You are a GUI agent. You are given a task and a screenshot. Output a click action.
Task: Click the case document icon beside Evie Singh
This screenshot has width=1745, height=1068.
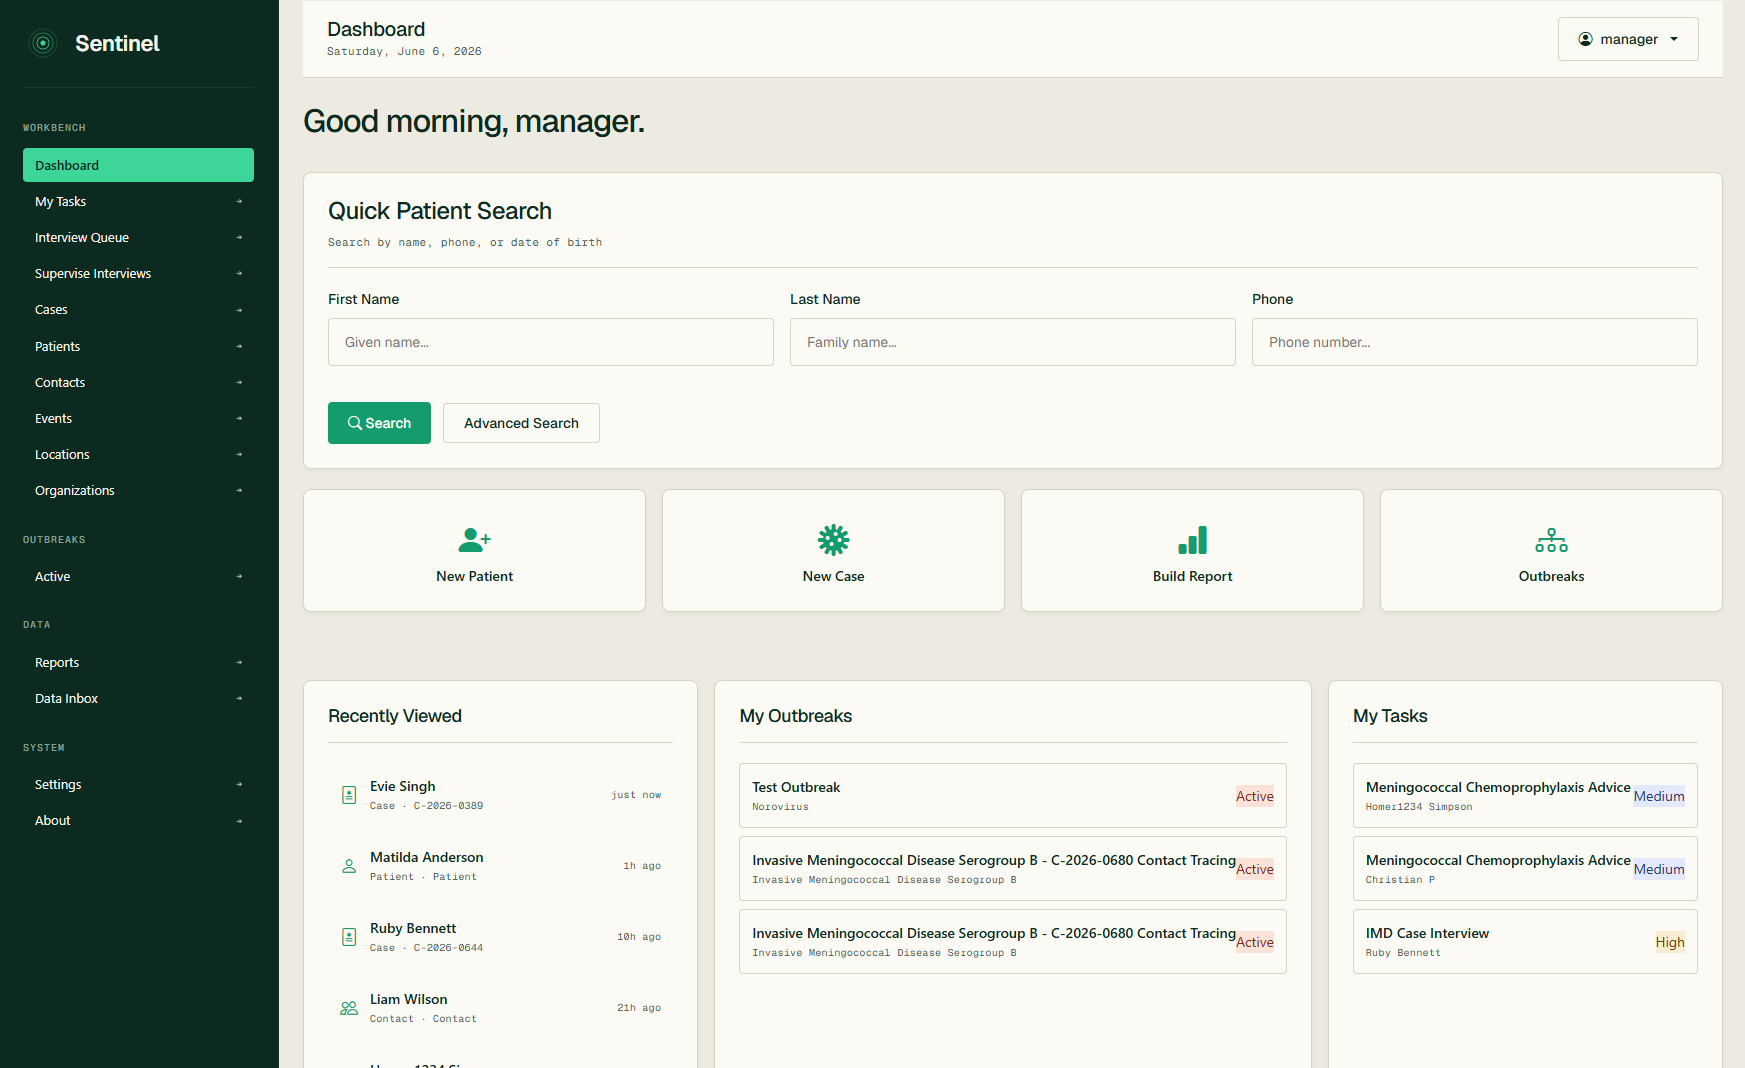coord(349,795)
